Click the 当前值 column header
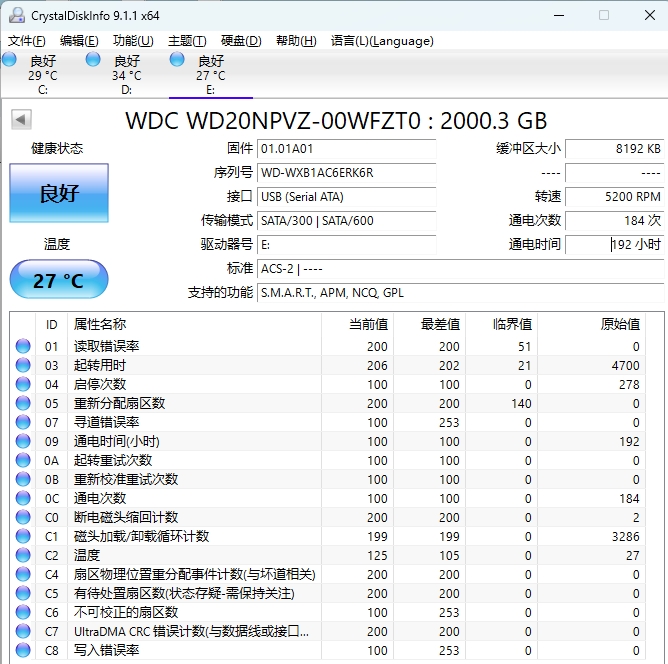668x664 pixels. pos(357,324)
